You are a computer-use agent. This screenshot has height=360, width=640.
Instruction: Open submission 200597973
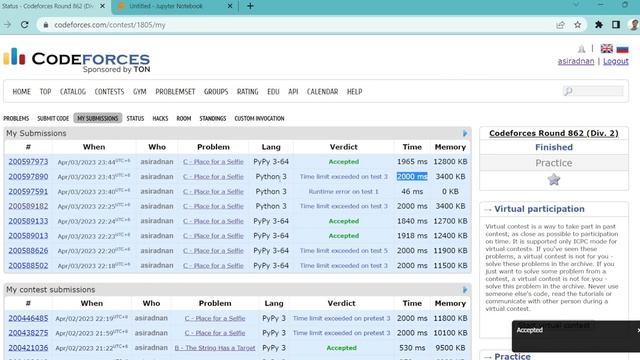click(x=28, y=162)
